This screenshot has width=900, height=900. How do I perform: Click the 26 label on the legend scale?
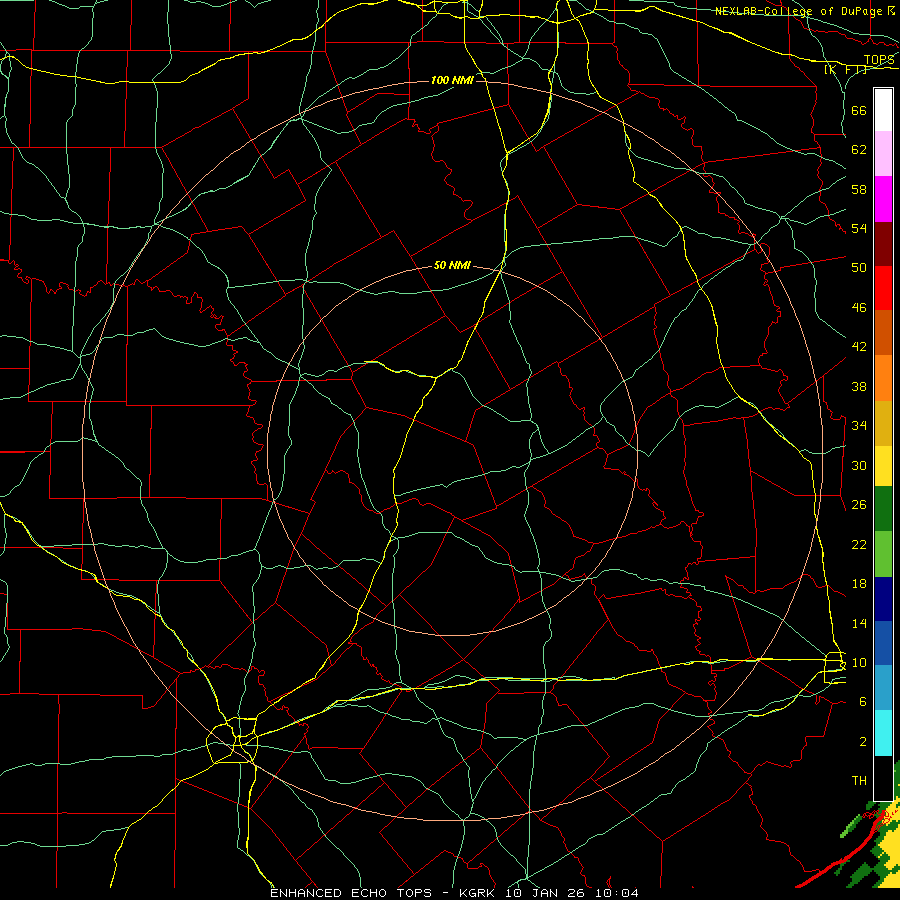click(859, 505)
